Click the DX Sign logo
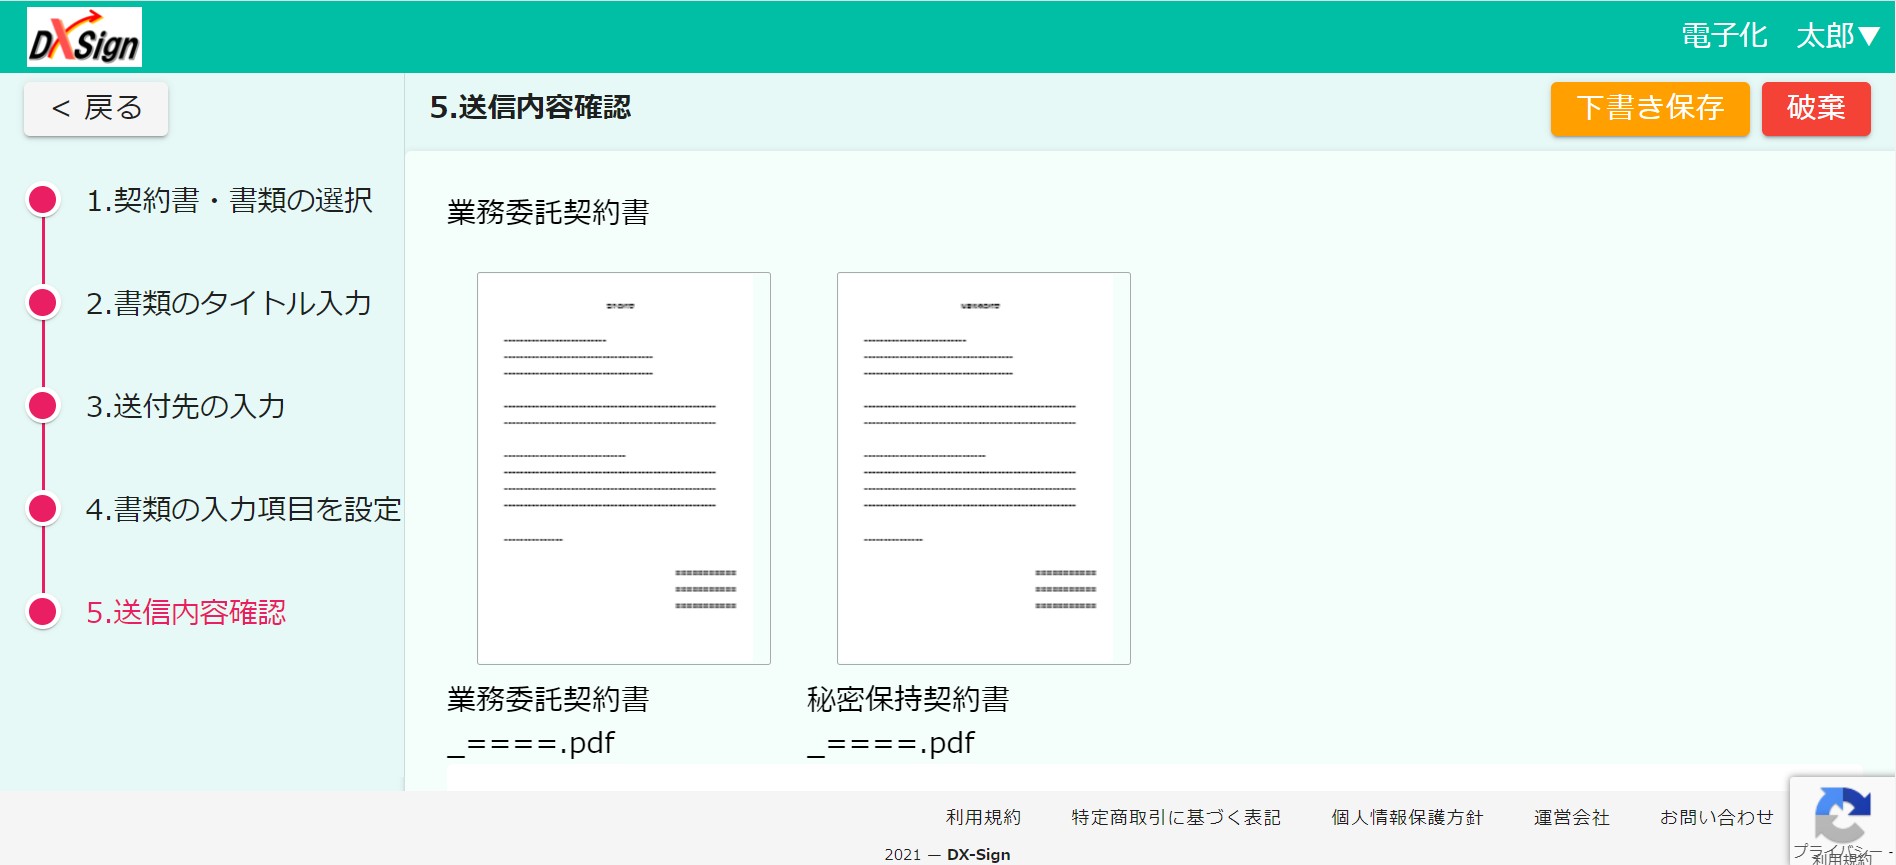The height and width of the screenshot is (865, 1896). click(84, 38)
